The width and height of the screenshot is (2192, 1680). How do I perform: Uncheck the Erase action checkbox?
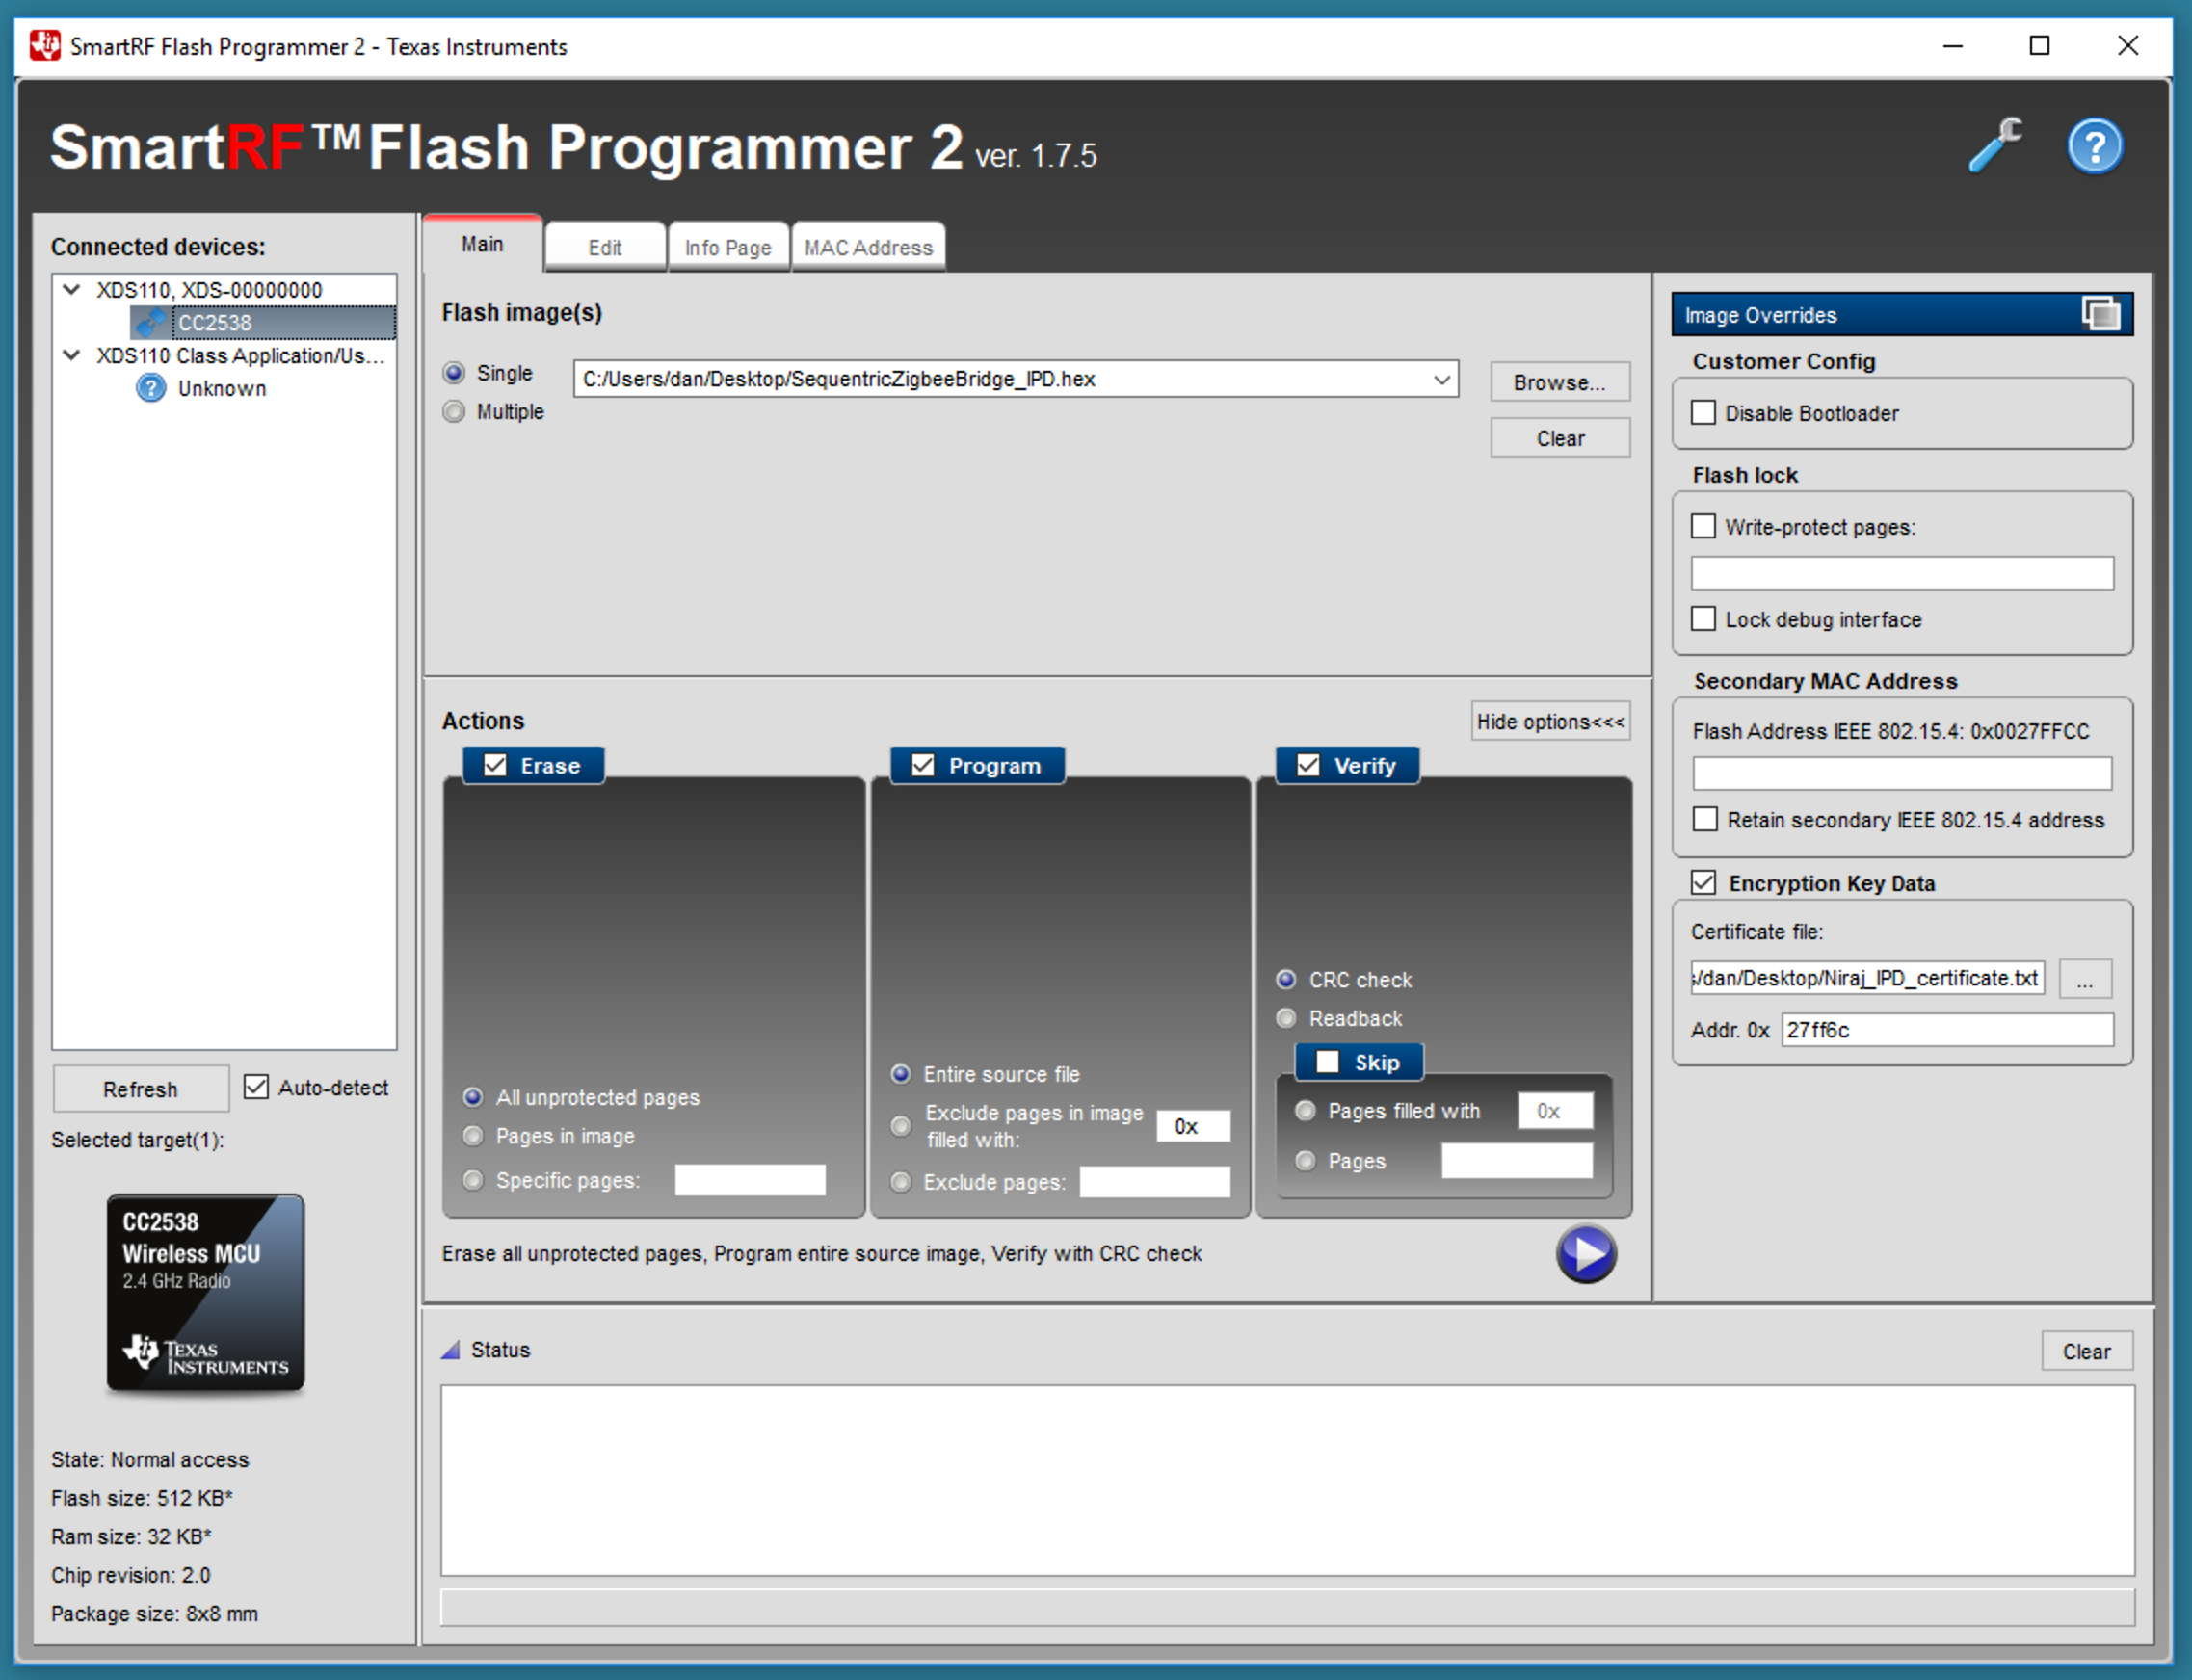(x=495, y=766)
